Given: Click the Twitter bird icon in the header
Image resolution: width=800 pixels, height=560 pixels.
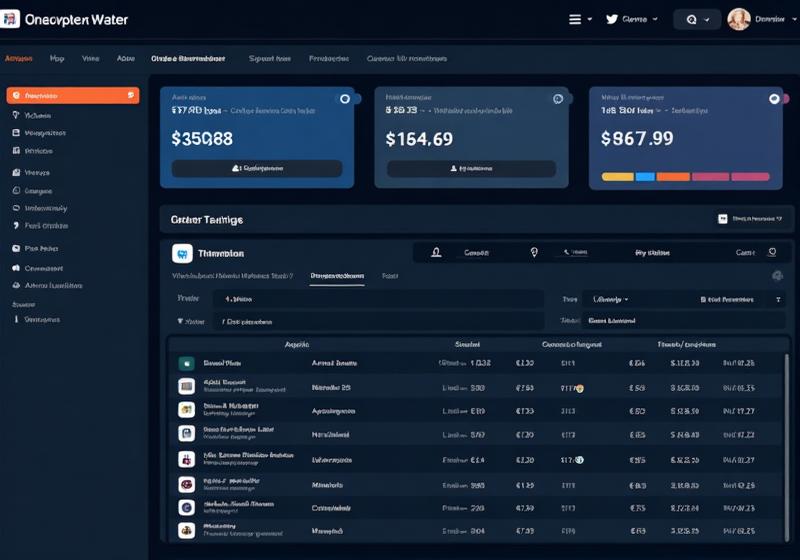Looking at the screenshot, I should (x=612, y=19).
